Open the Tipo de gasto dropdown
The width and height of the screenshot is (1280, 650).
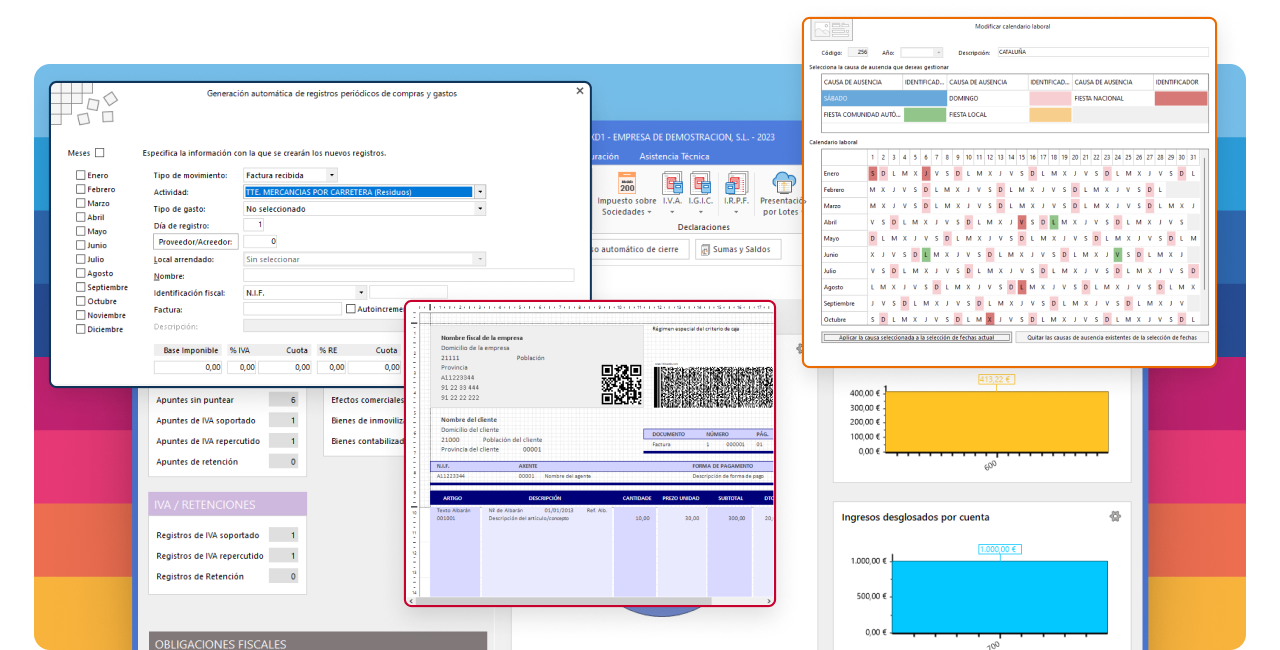pos(480,209)
